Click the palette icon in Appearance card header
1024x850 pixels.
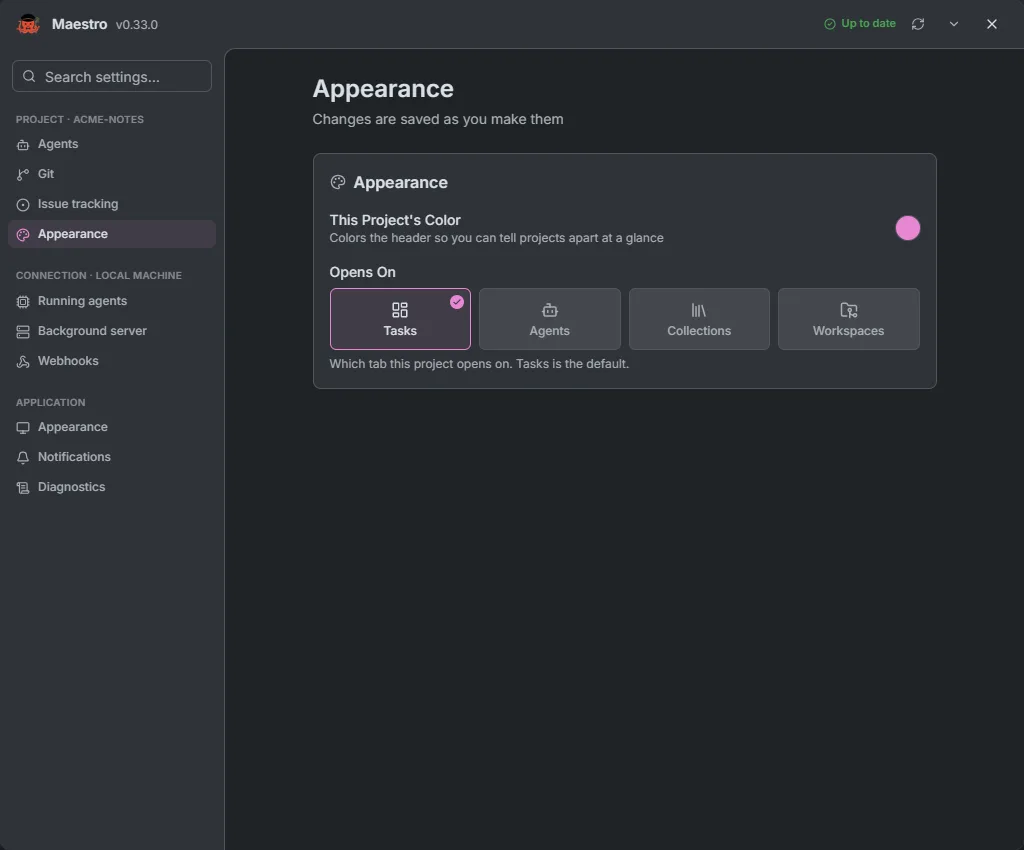point(338,182)
